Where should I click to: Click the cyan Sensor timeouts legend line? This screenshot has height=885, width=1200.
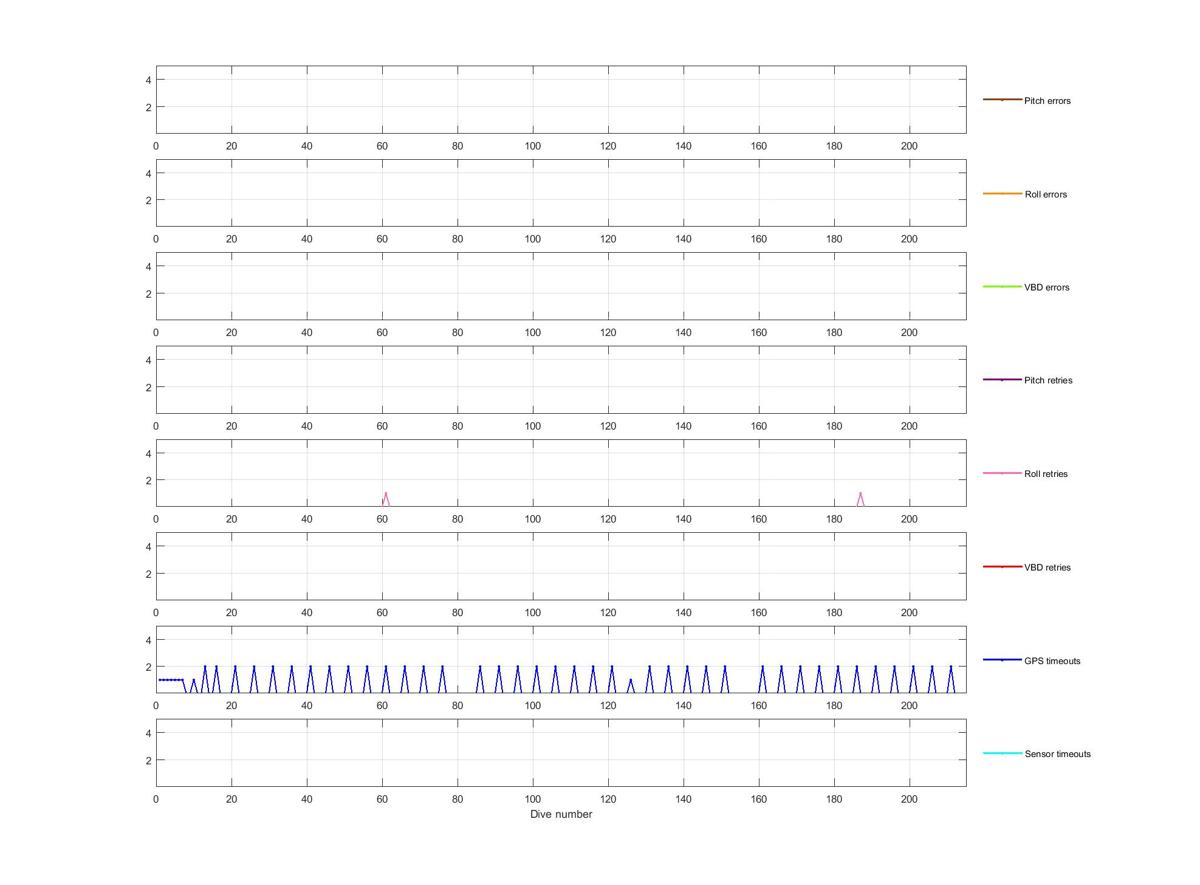pos(1002,753)
